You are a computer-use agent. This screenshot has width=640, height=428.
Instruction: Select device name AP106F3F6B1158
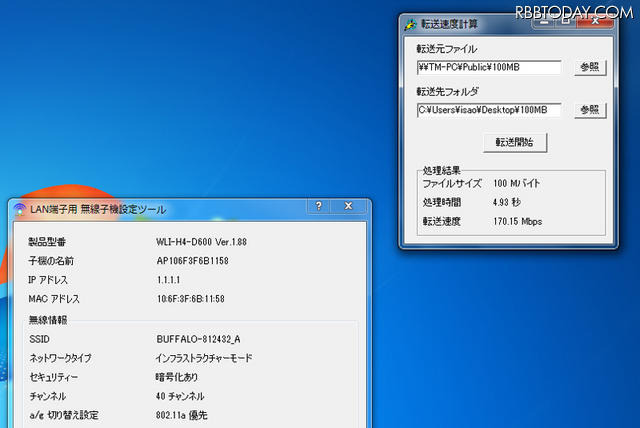[x=193, y=261]
